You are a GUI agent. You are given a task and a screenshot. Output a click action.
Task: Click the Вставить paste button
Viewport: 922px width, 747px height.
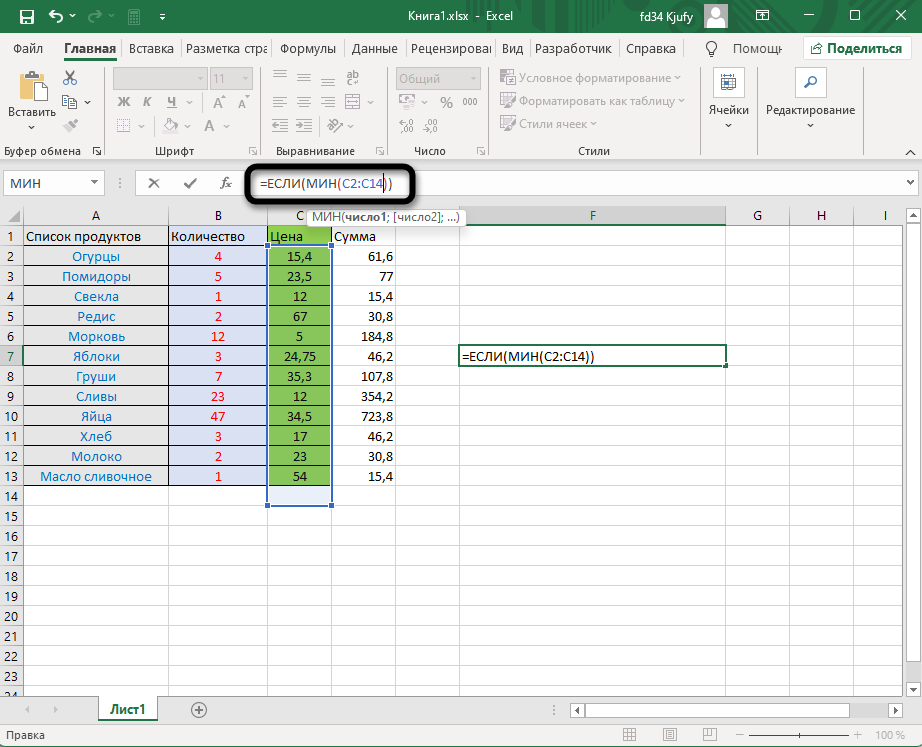click(32, 101)
